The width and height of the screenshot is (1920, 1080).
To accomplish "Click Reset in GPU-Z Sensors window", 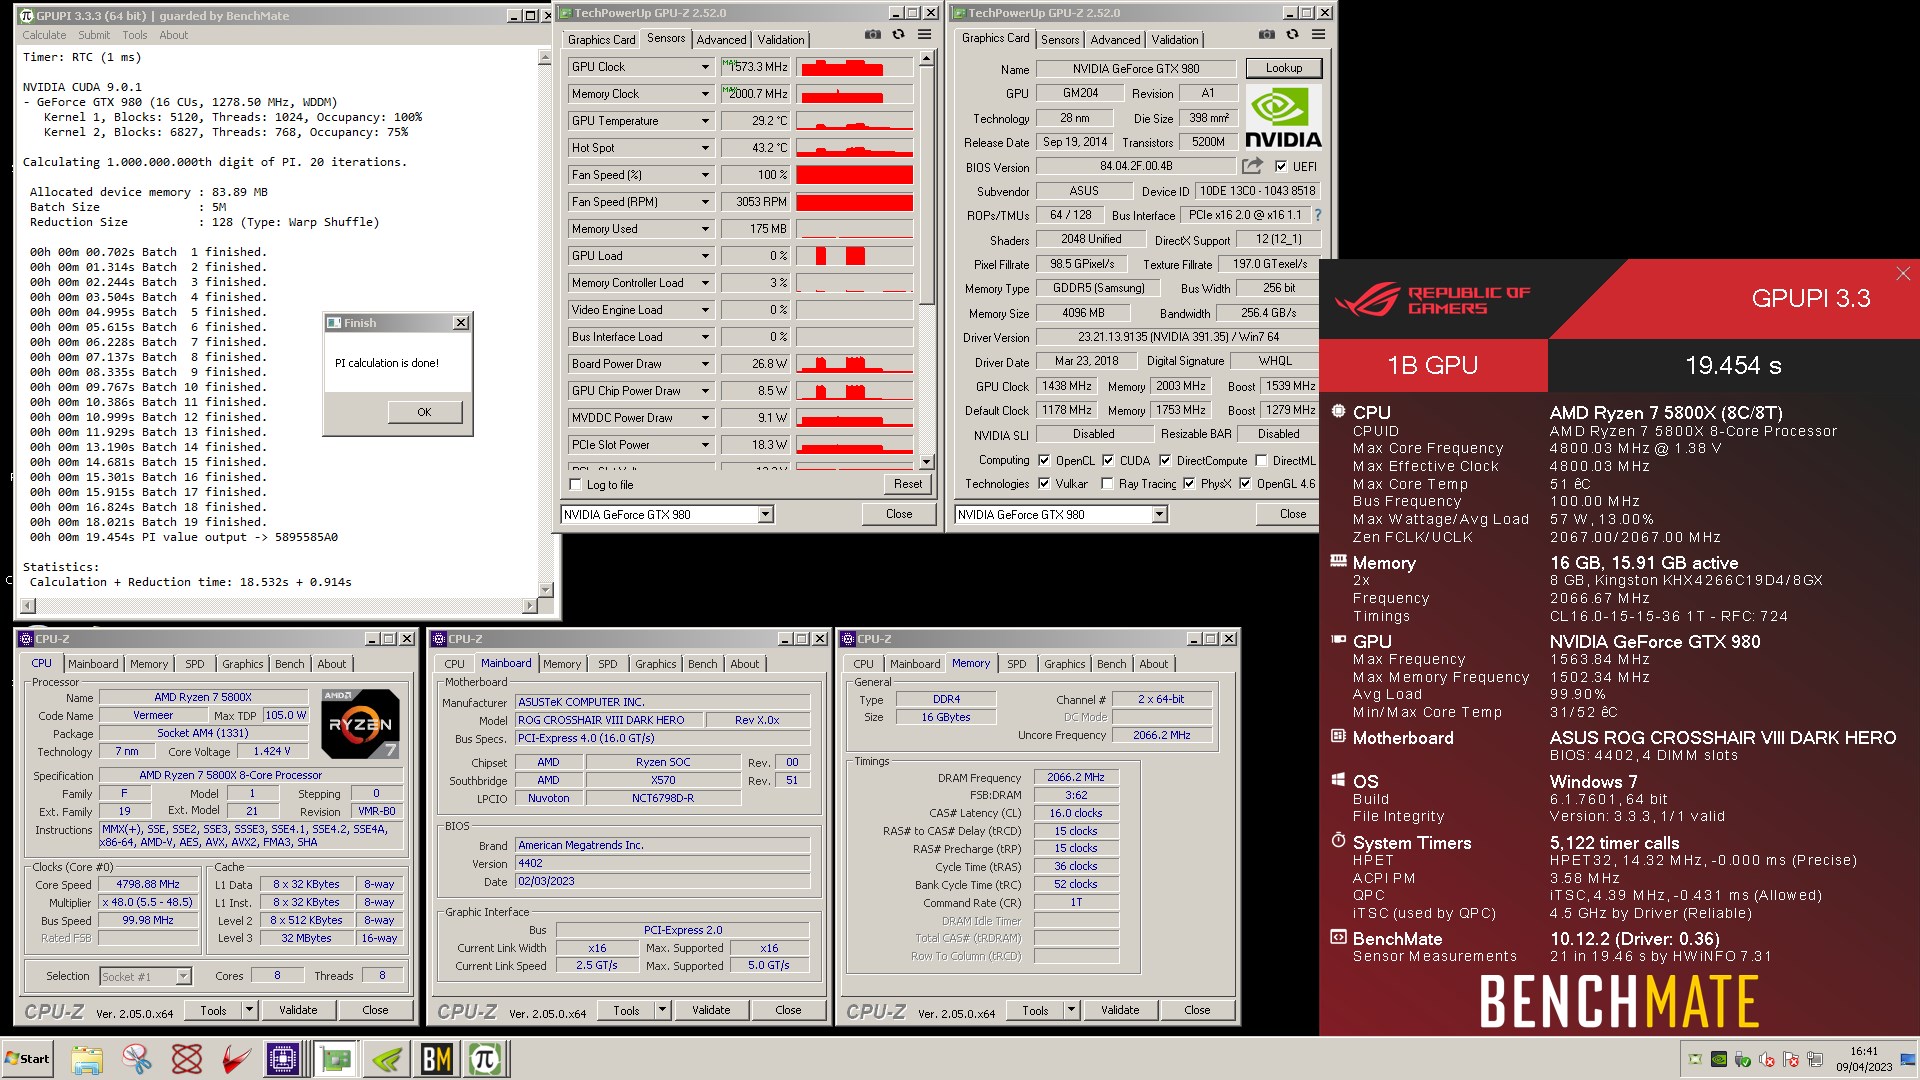I will [908, 484].
